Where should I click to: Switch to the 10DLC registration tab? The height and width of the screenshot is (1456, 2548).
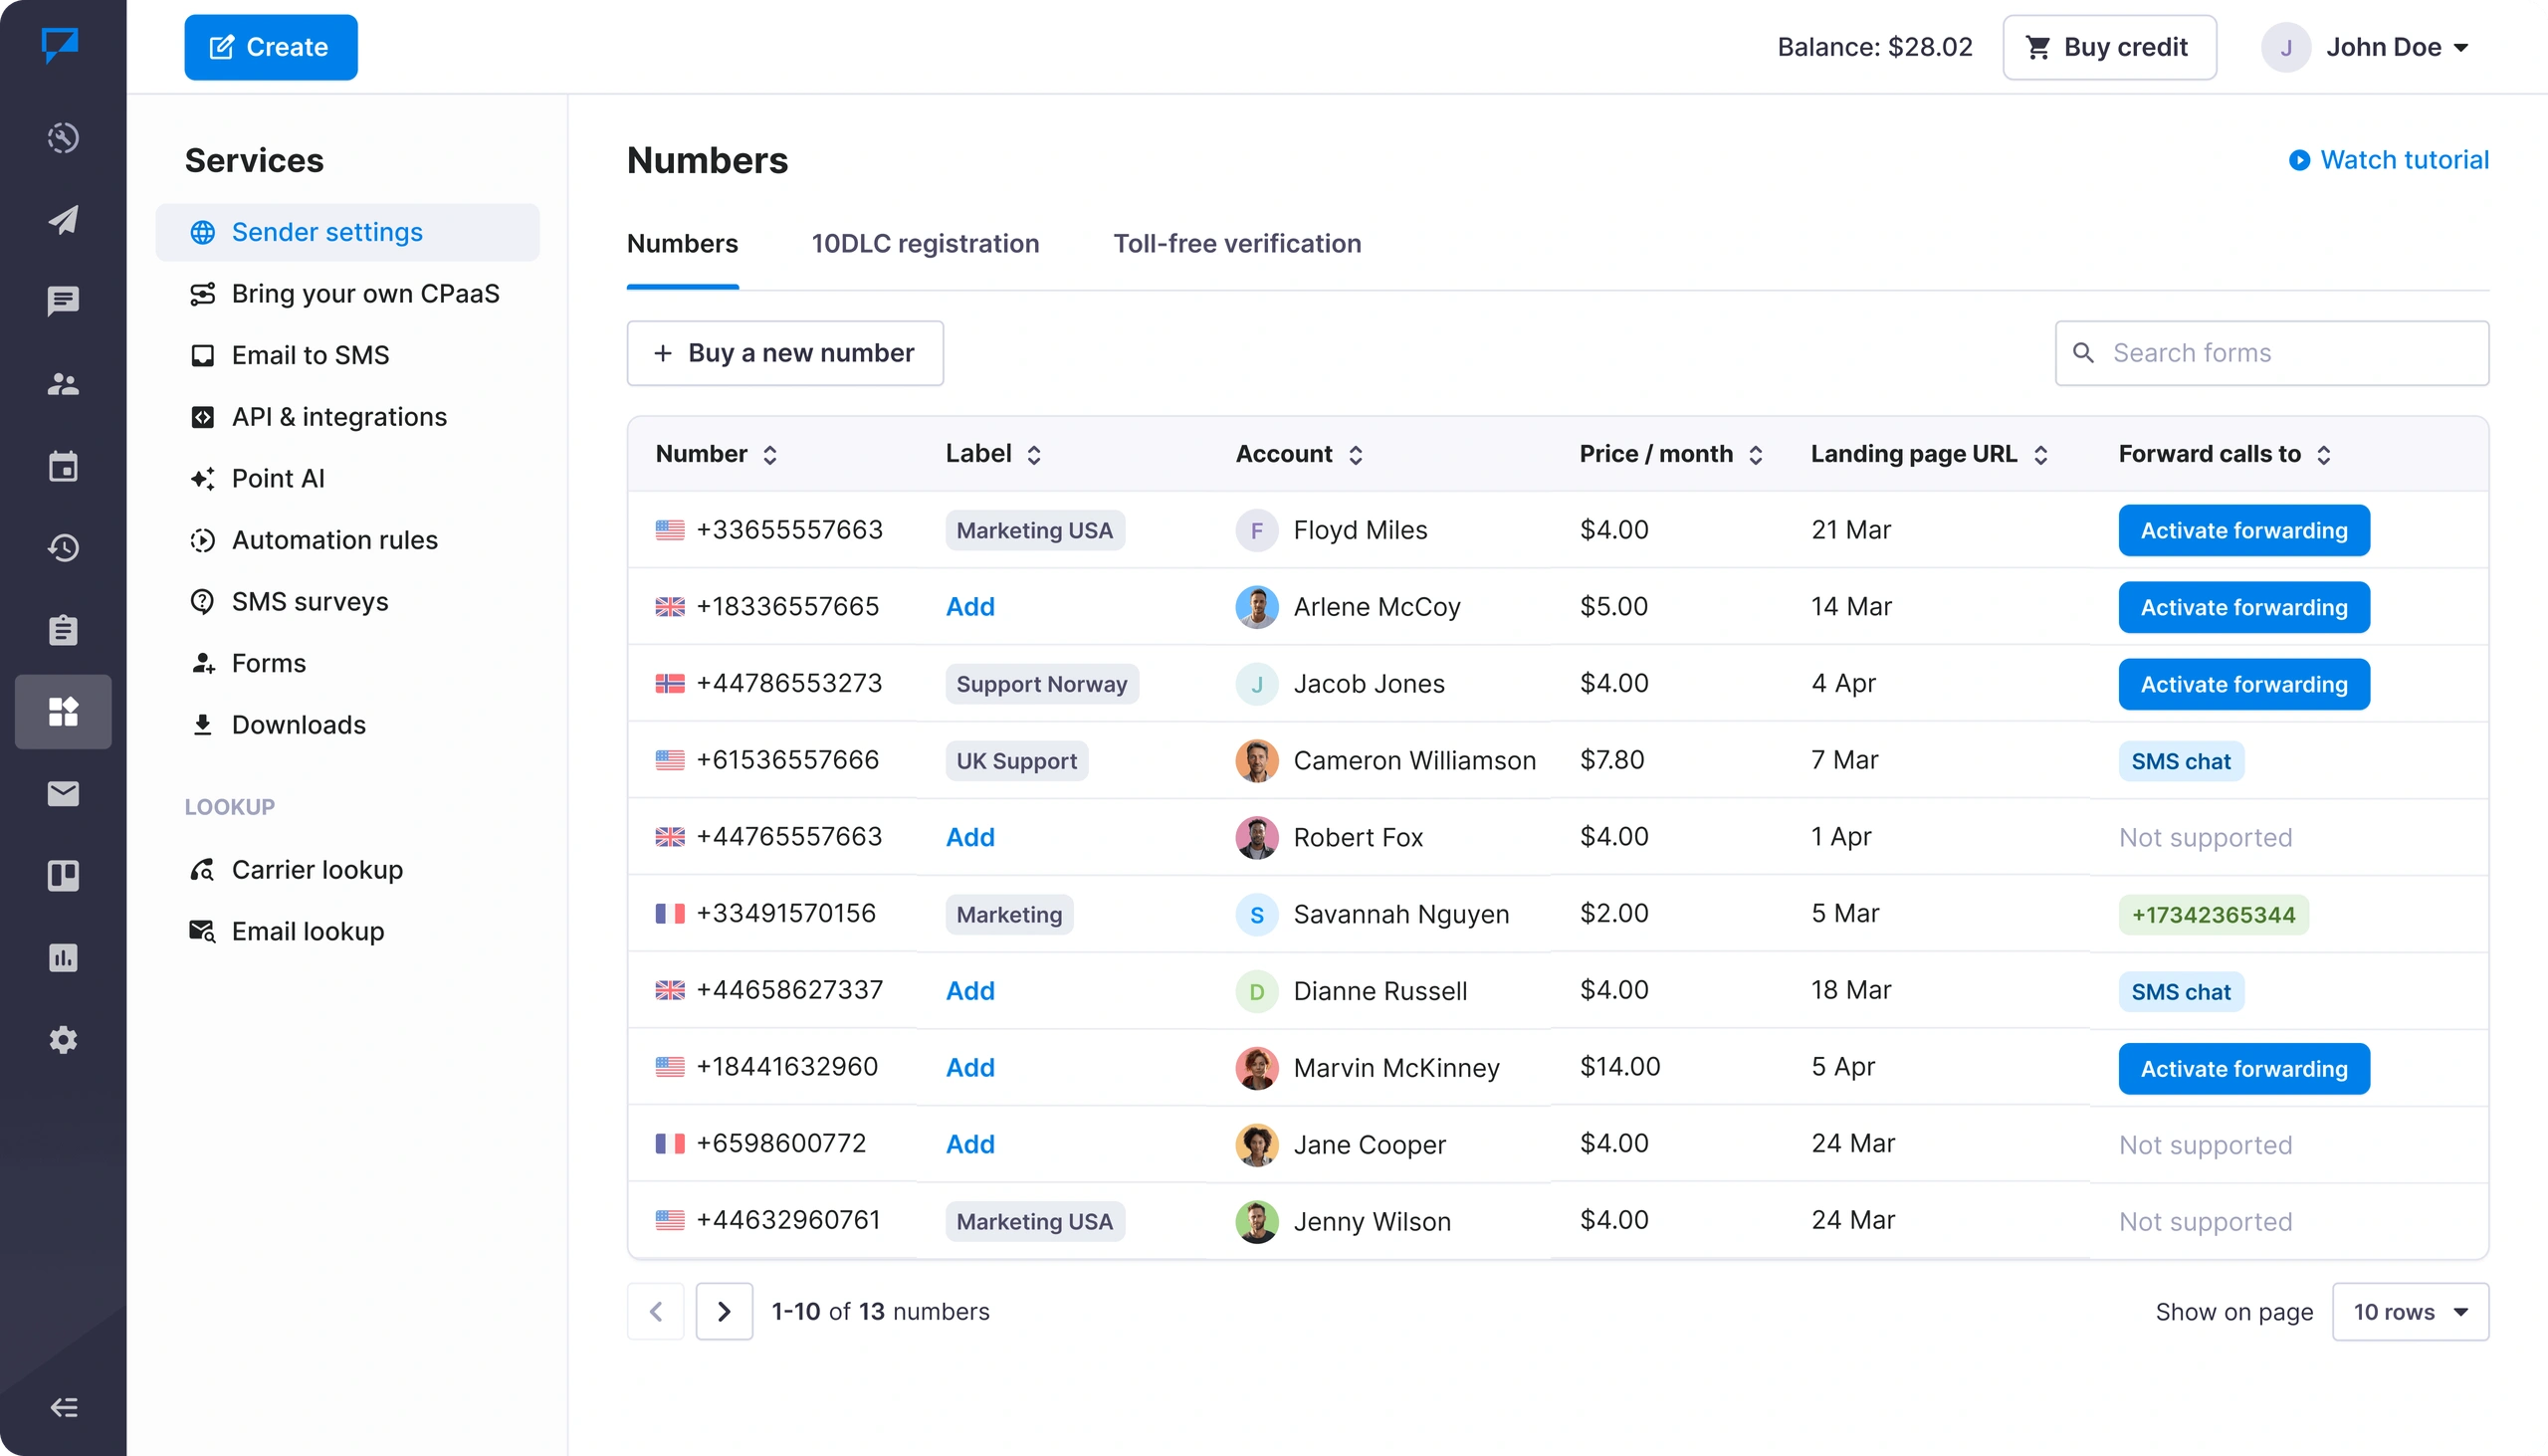pyautogui.click(x=925, y=244)
